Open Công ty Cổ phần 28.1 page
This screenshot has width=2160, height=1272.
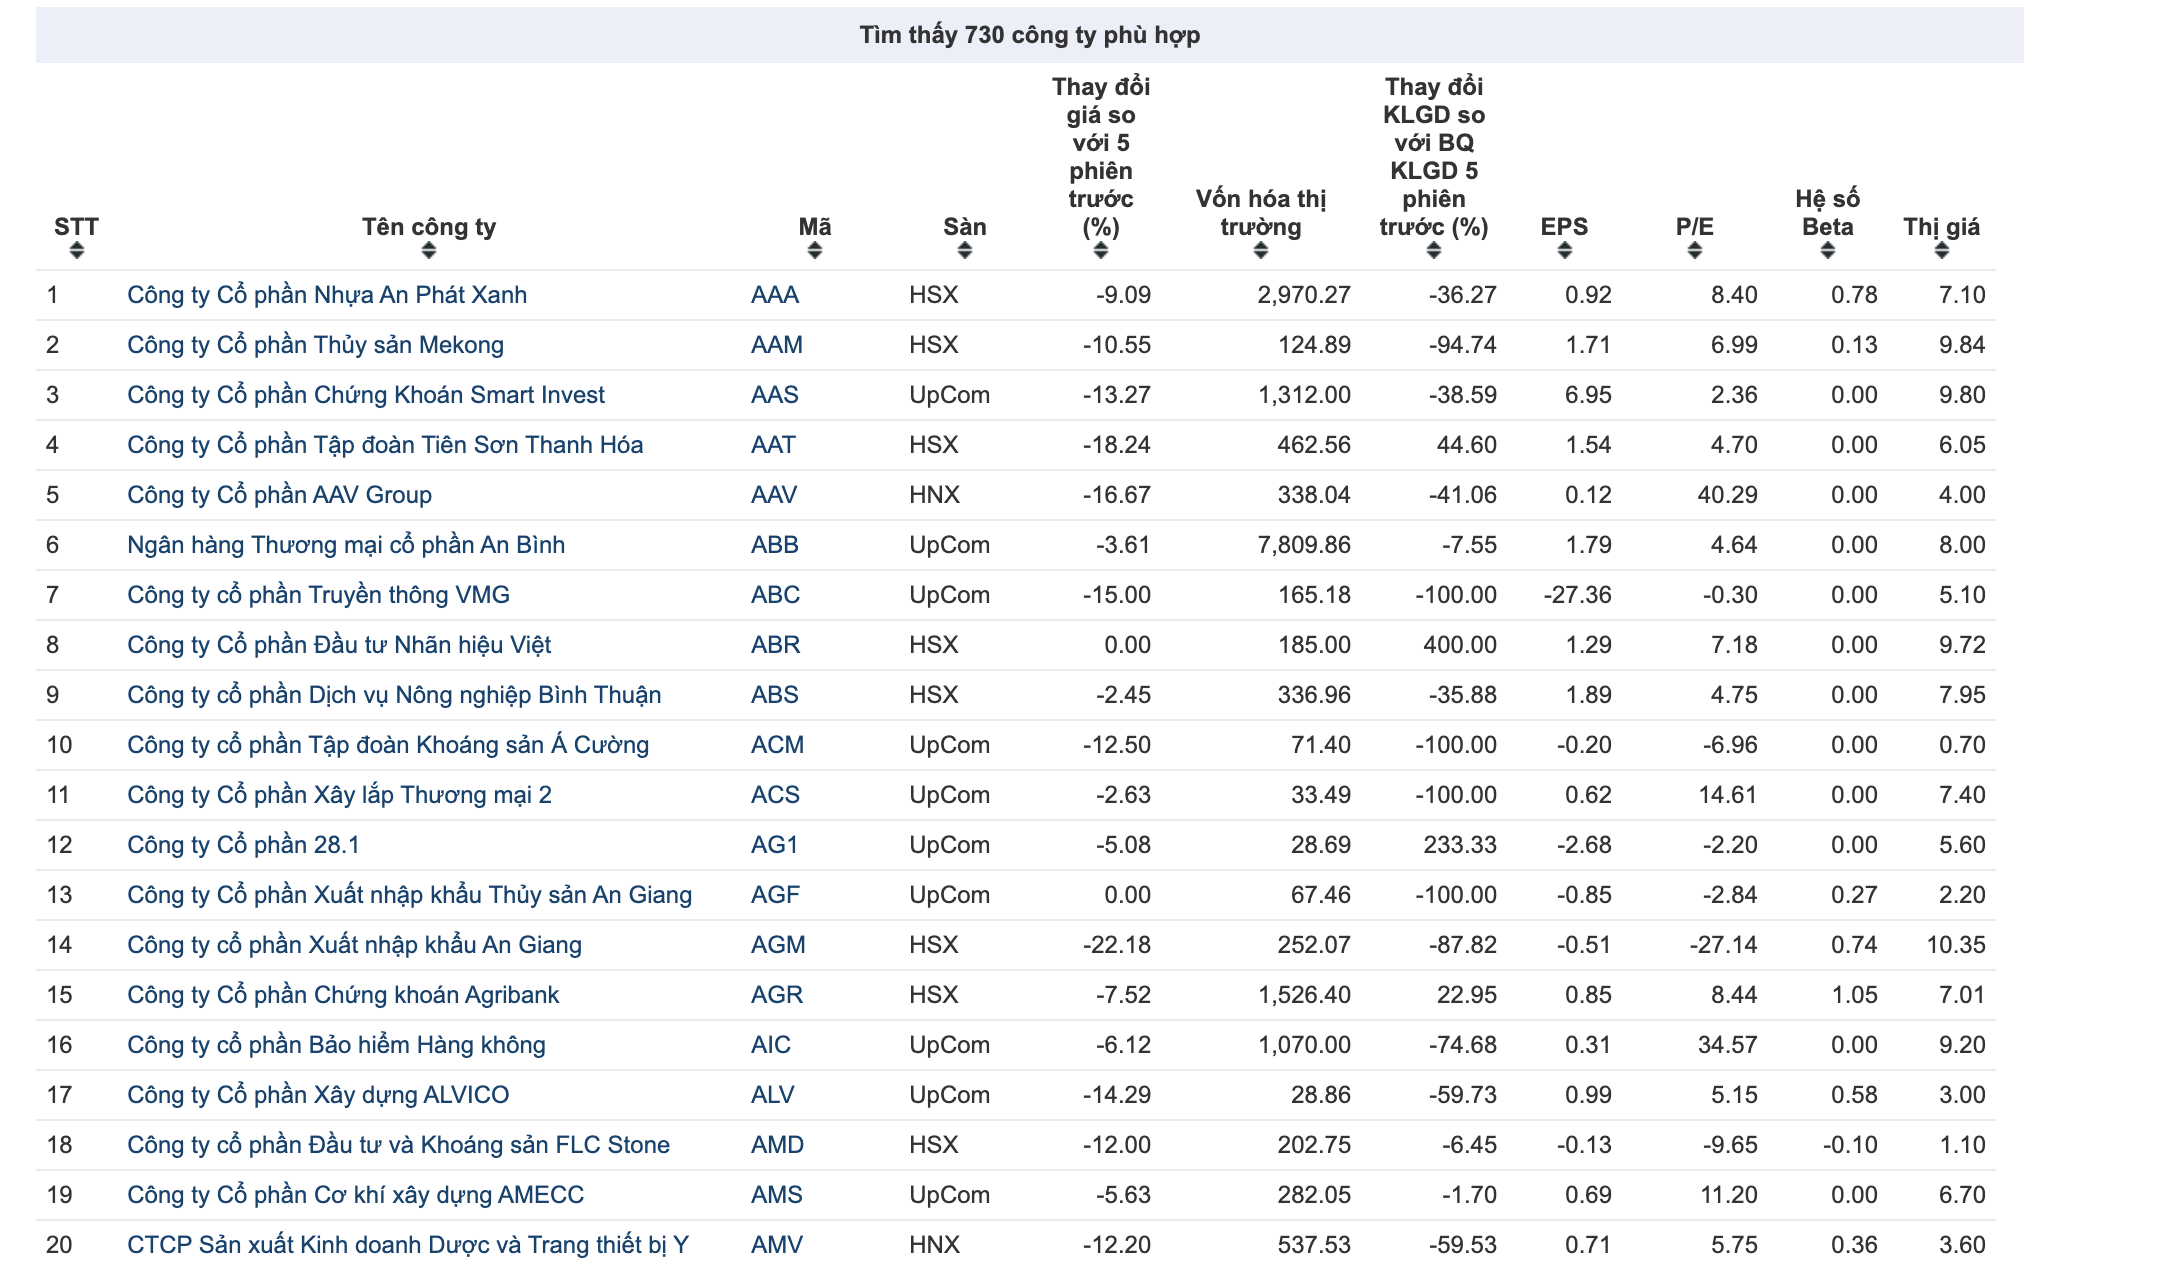[x=243, y=845]
